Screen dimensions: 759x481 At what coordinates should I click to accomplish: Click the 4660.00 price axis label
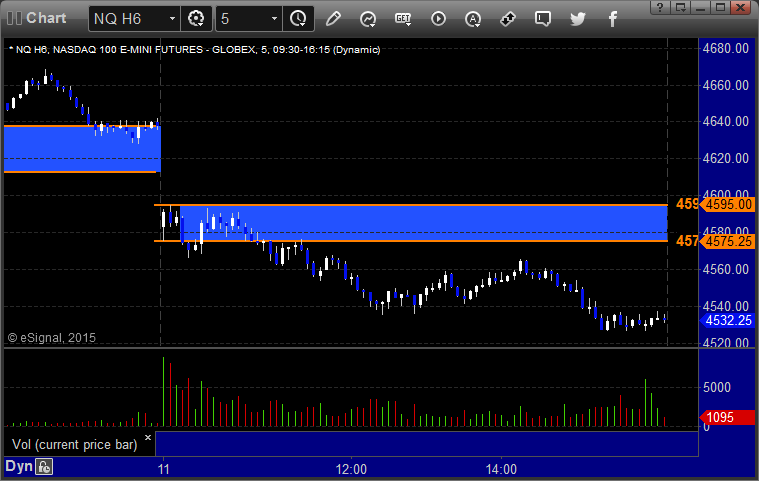[726, 85]
